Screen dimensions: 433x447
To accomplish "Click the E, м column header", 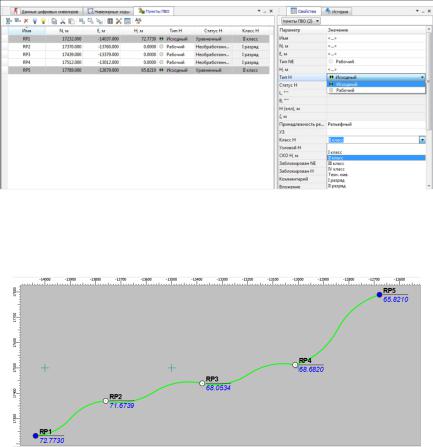I will (x=101, y=31).
